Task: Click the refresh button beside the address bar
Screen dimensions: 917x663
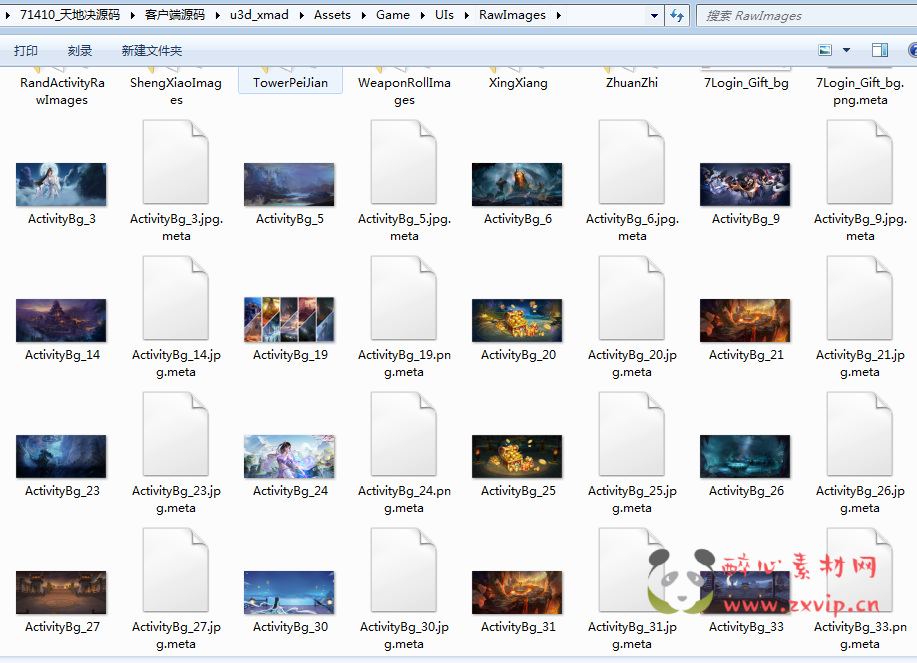Action: (677, 15)
